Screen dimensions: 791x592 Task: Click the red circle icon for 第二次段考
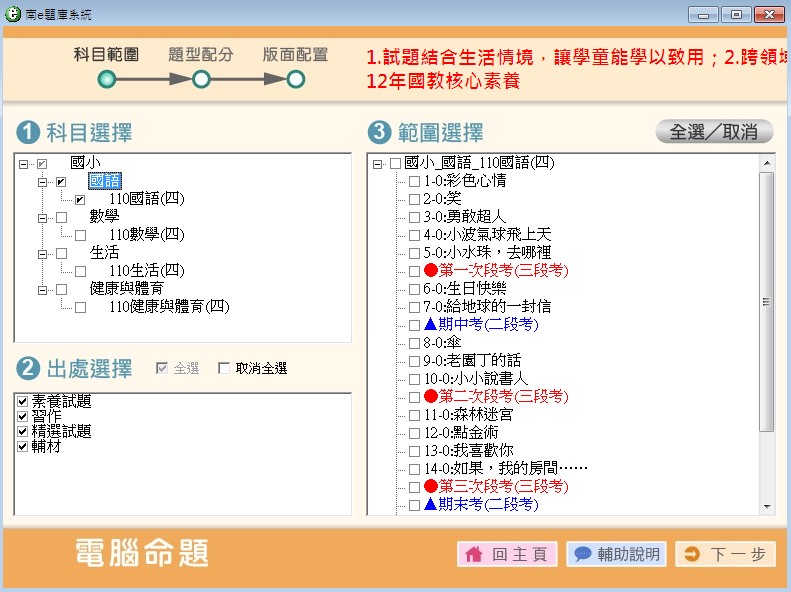[x=430, y=396]
